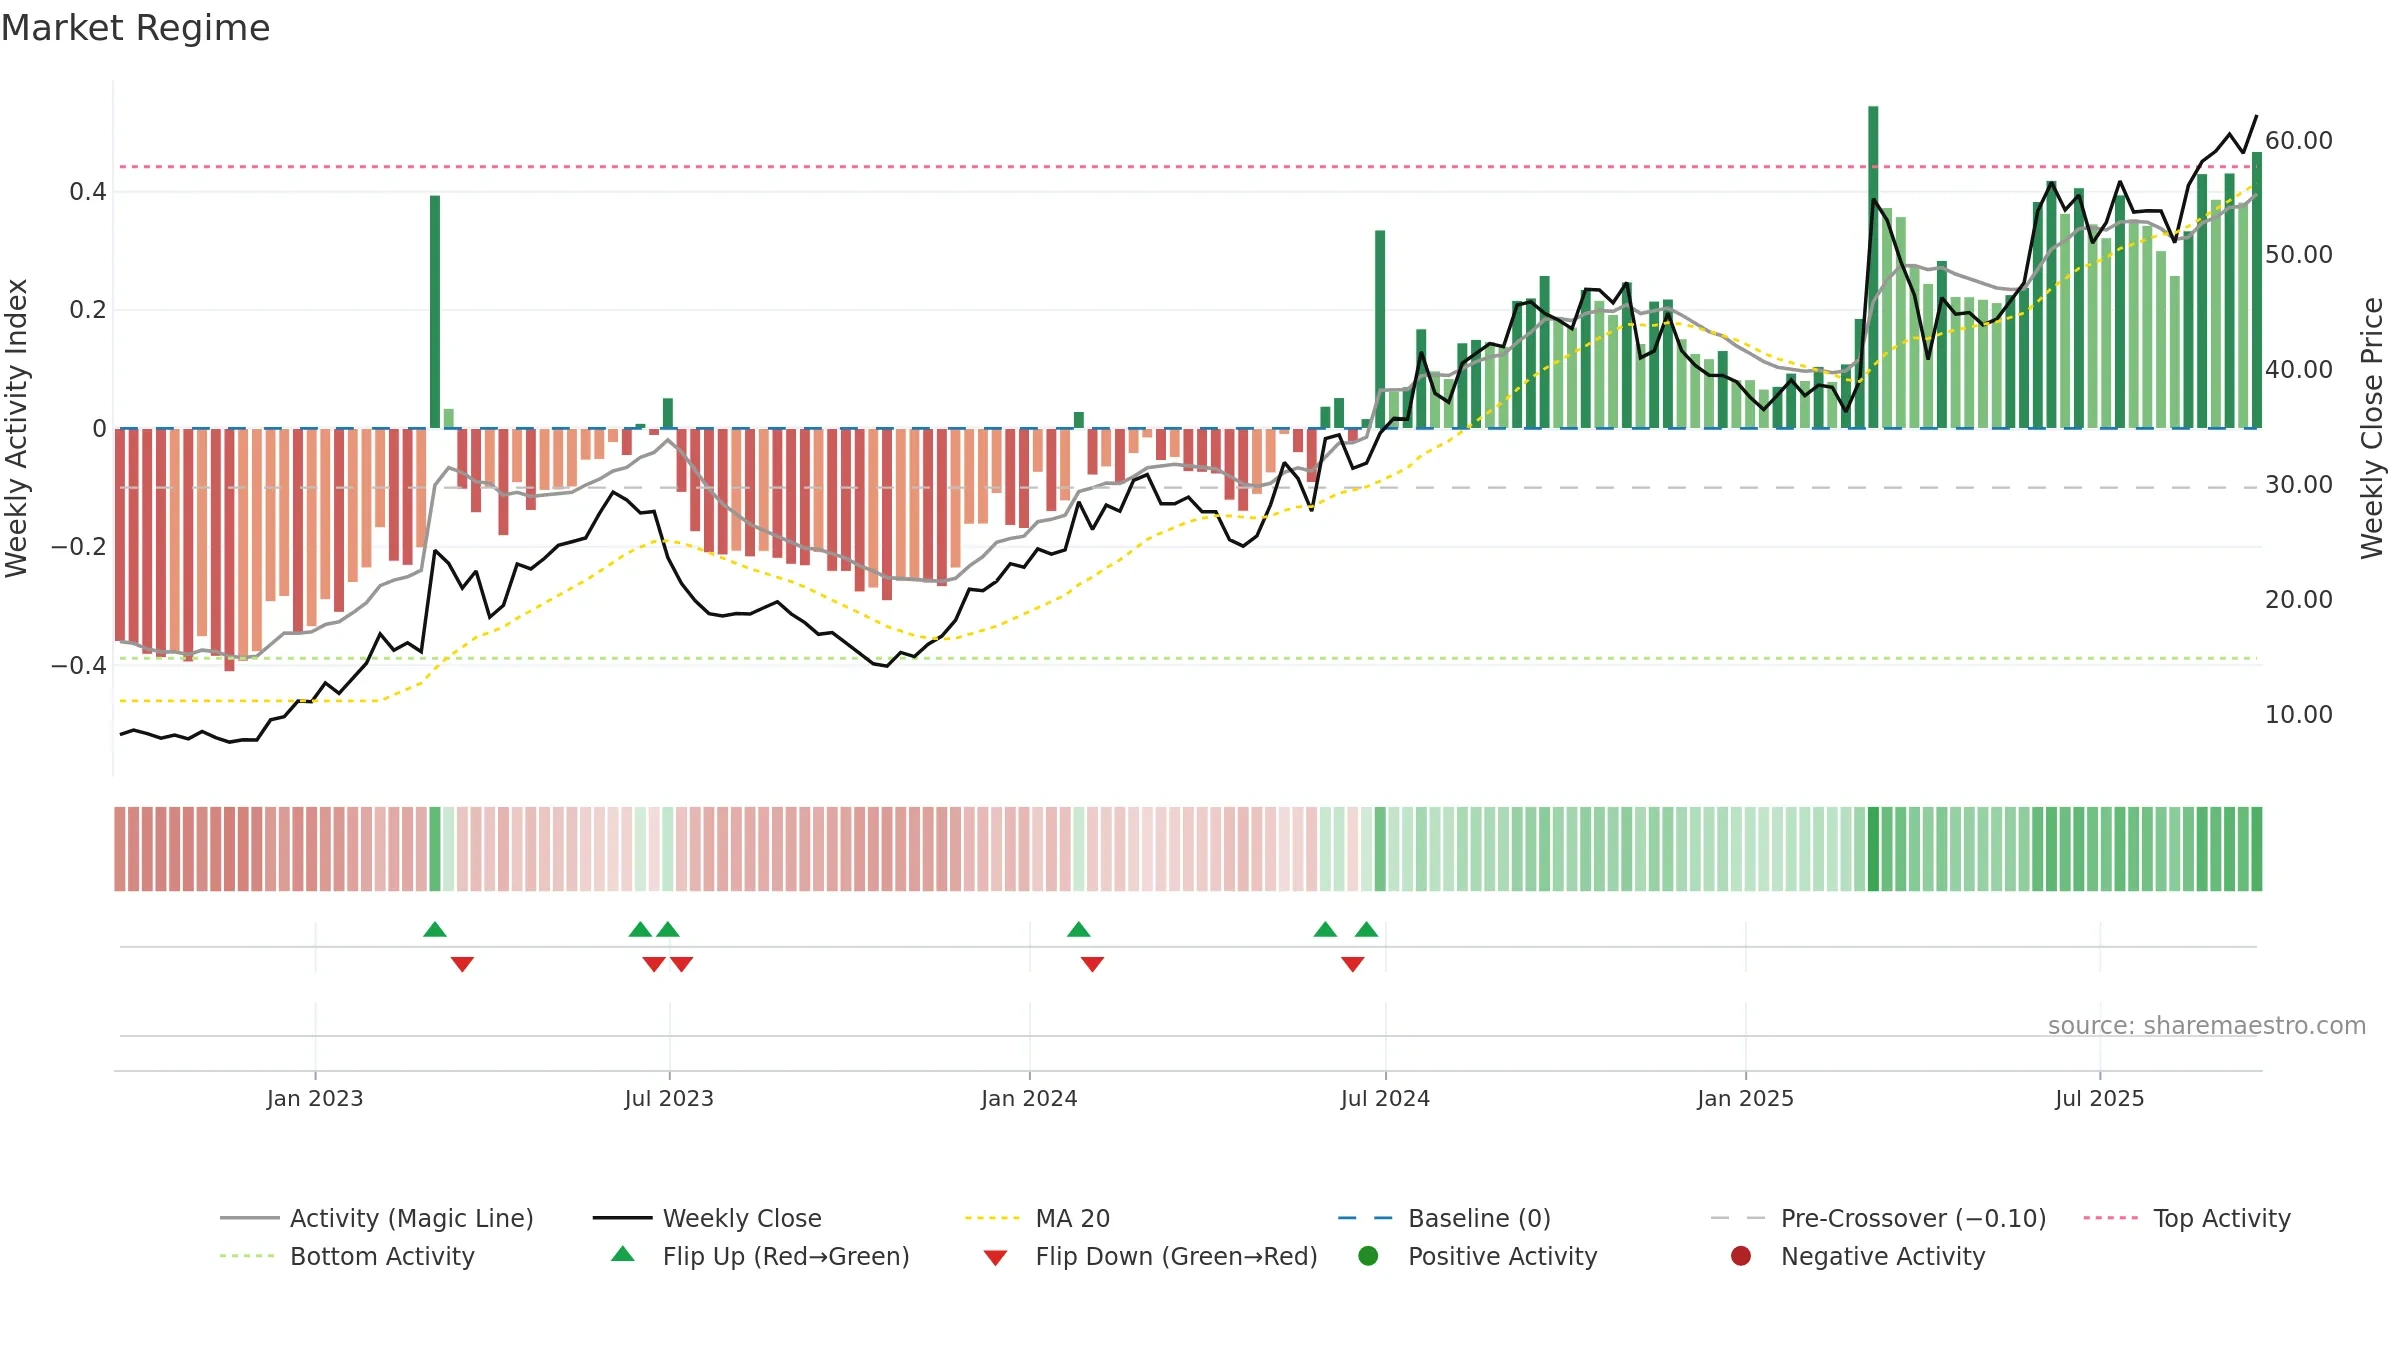The height and width of the screenshot is (1350, 2400).
Task: Click the Jul 2024 x-axis label
Action: point(1385,1098)
